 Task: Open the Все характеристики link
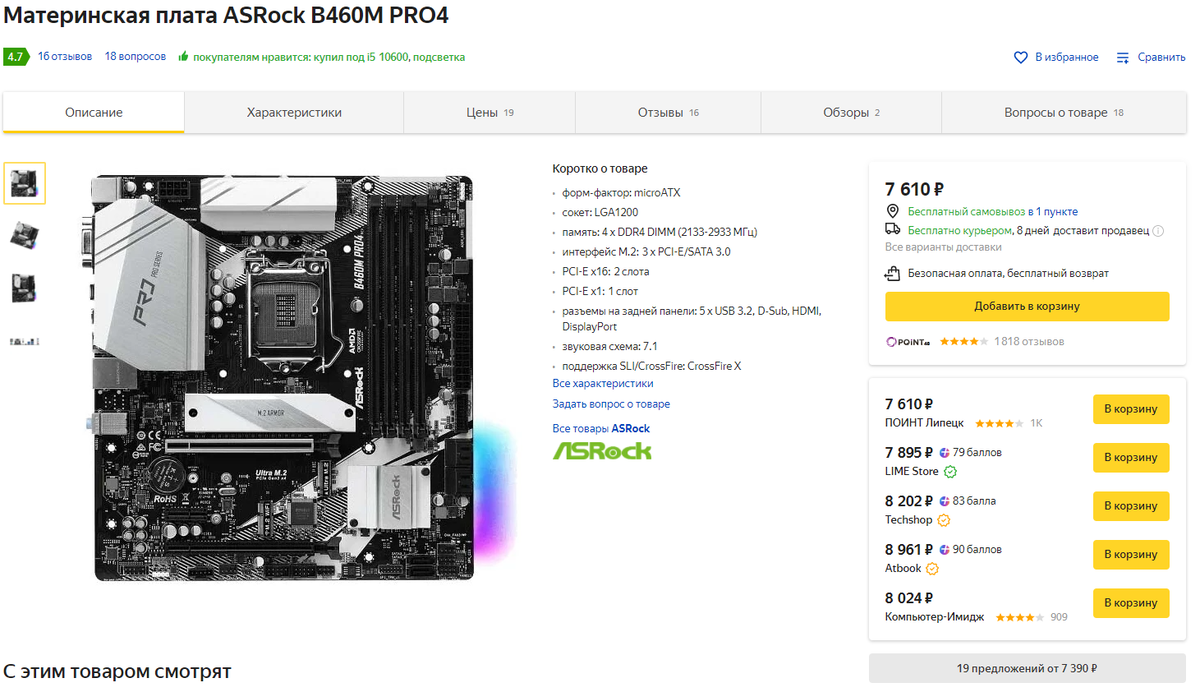[603, 384]
